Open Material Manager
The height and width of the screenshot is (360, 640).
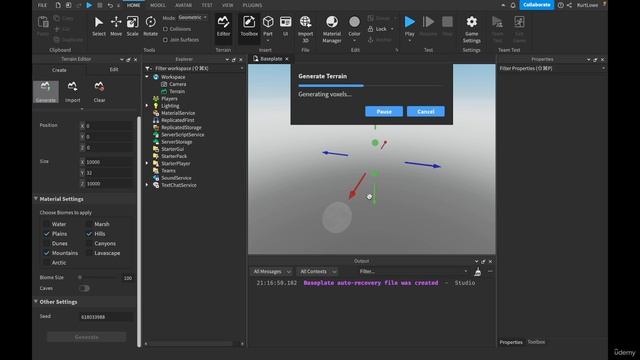332,29
